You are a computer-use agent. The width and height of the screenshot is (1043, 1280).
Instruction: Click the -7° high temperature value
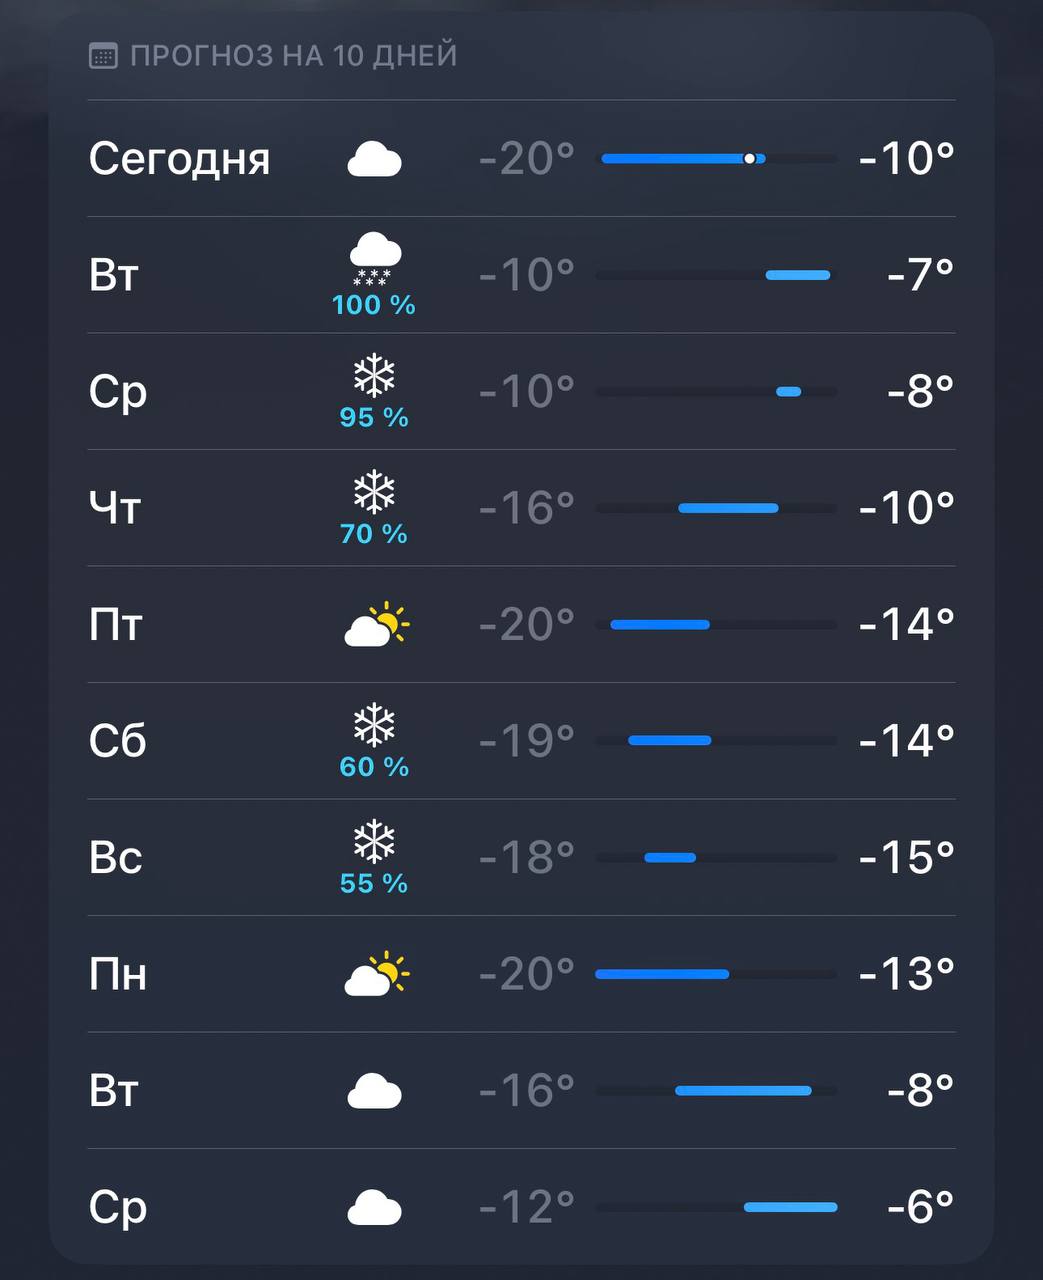pyautogui.click(x=920, y=274)
